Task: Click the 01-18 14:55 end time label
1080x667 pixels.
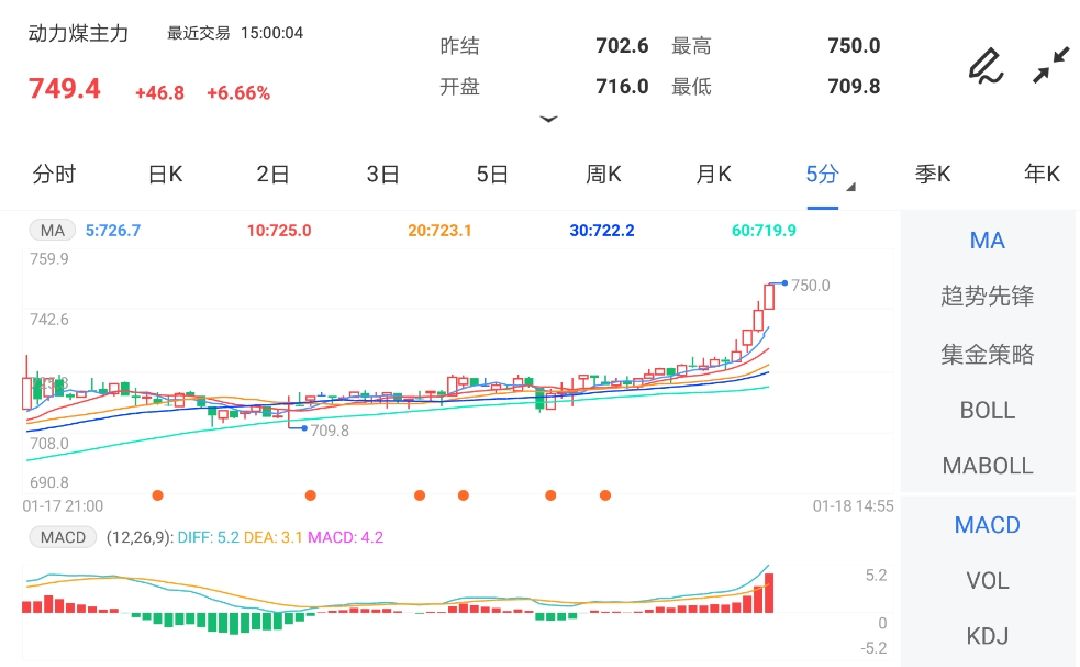Action: point(853,506)
